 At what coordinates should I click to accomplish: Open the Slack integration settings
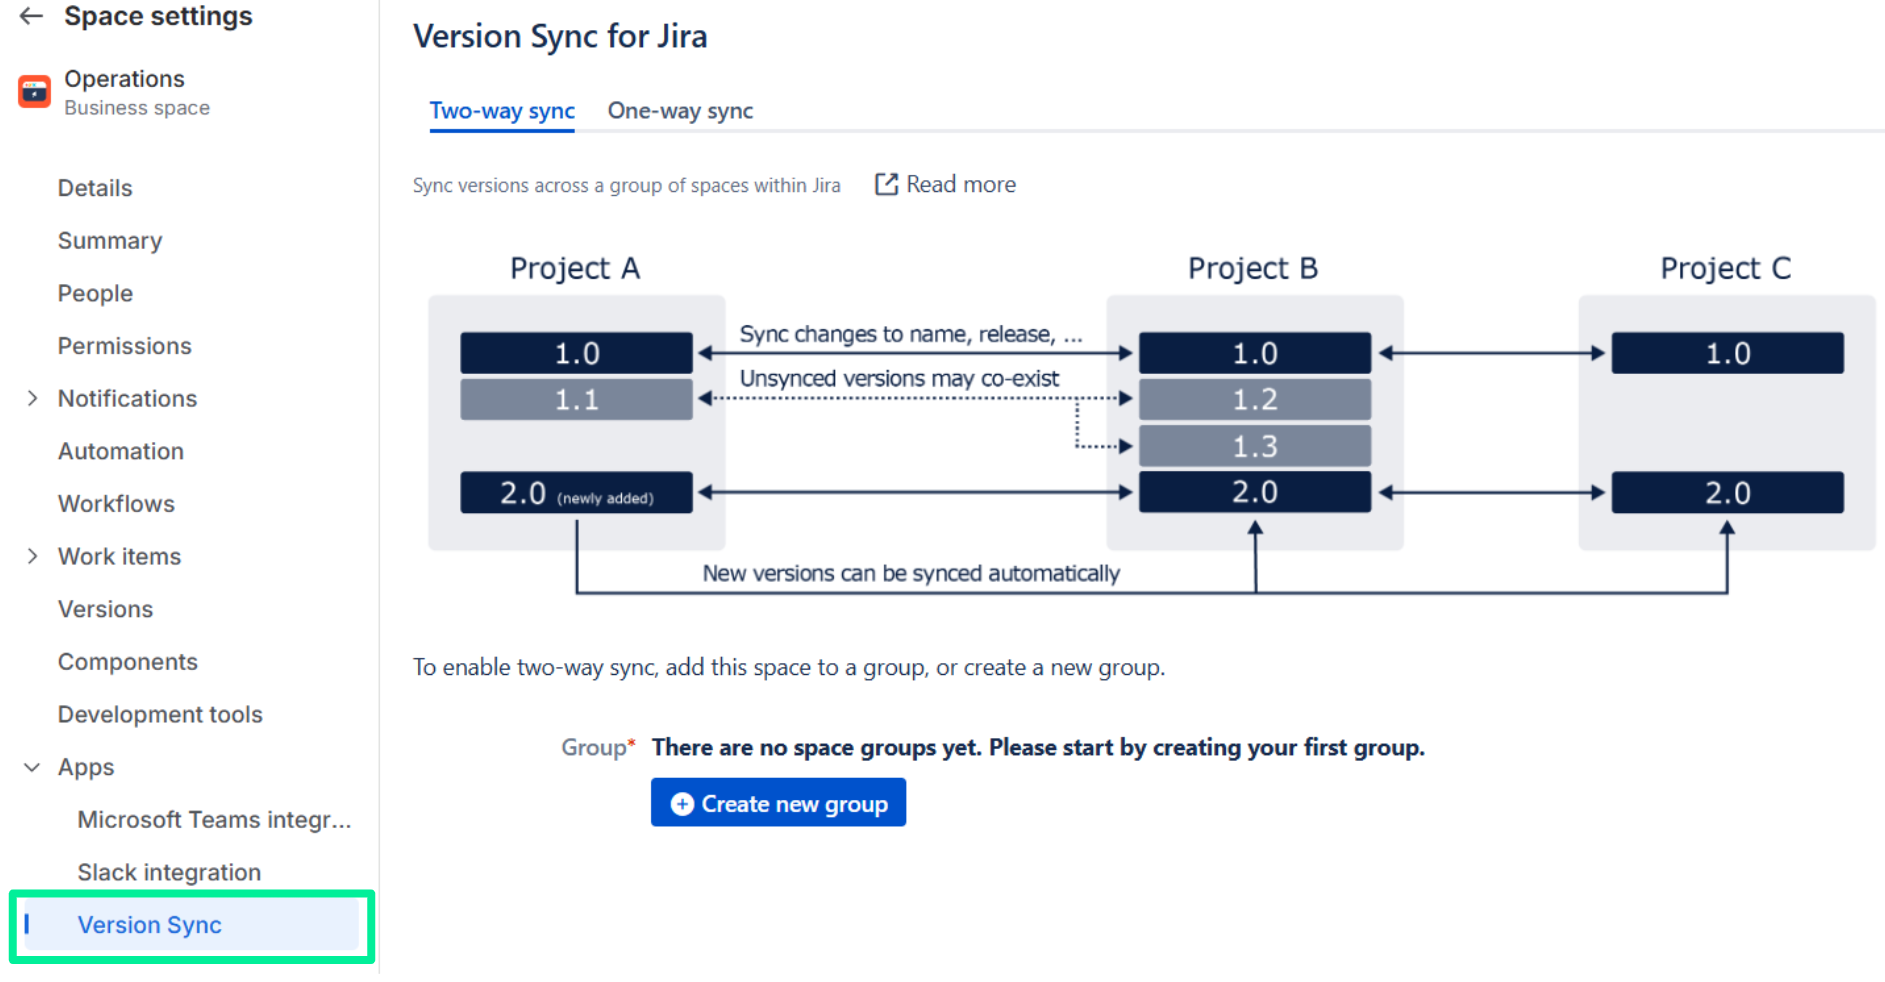point(169,872)
